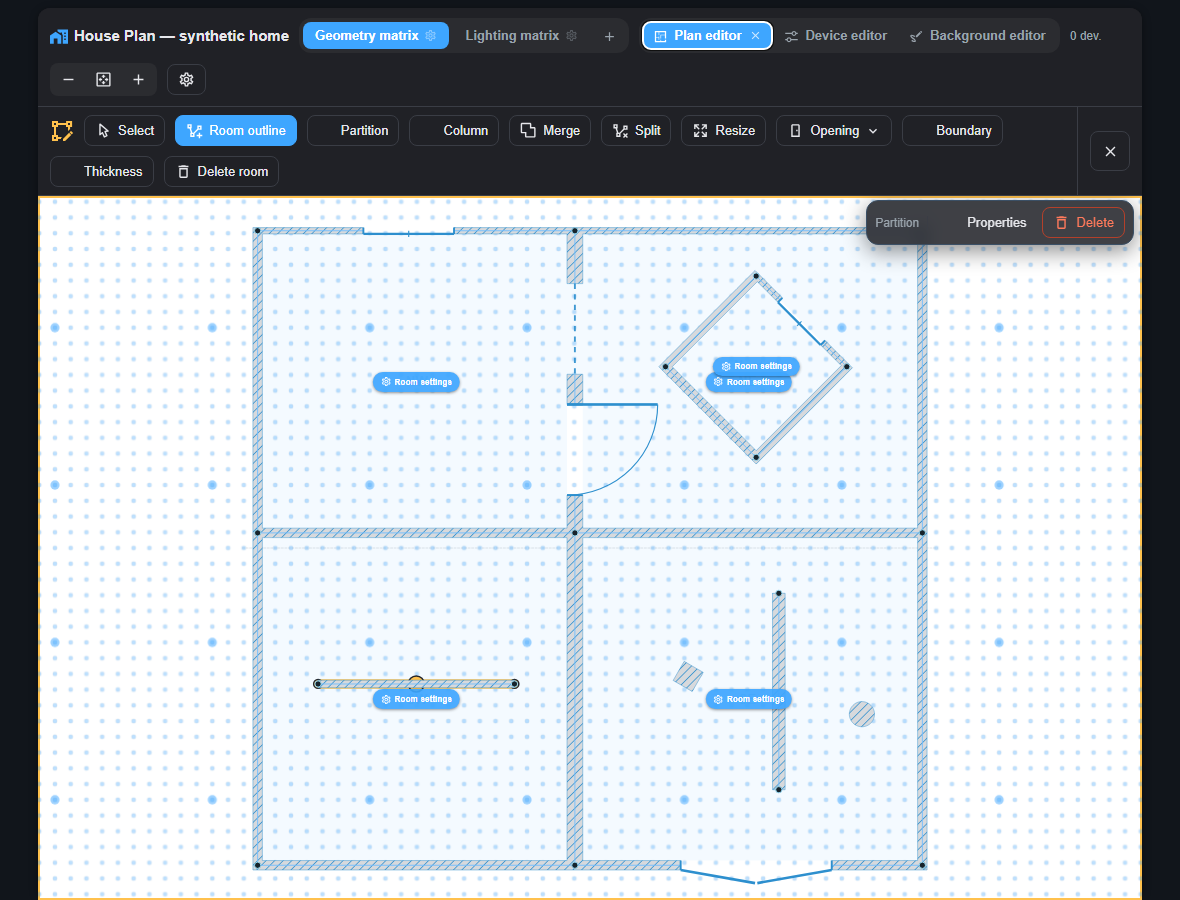Zoom out with the minus button

68,80
